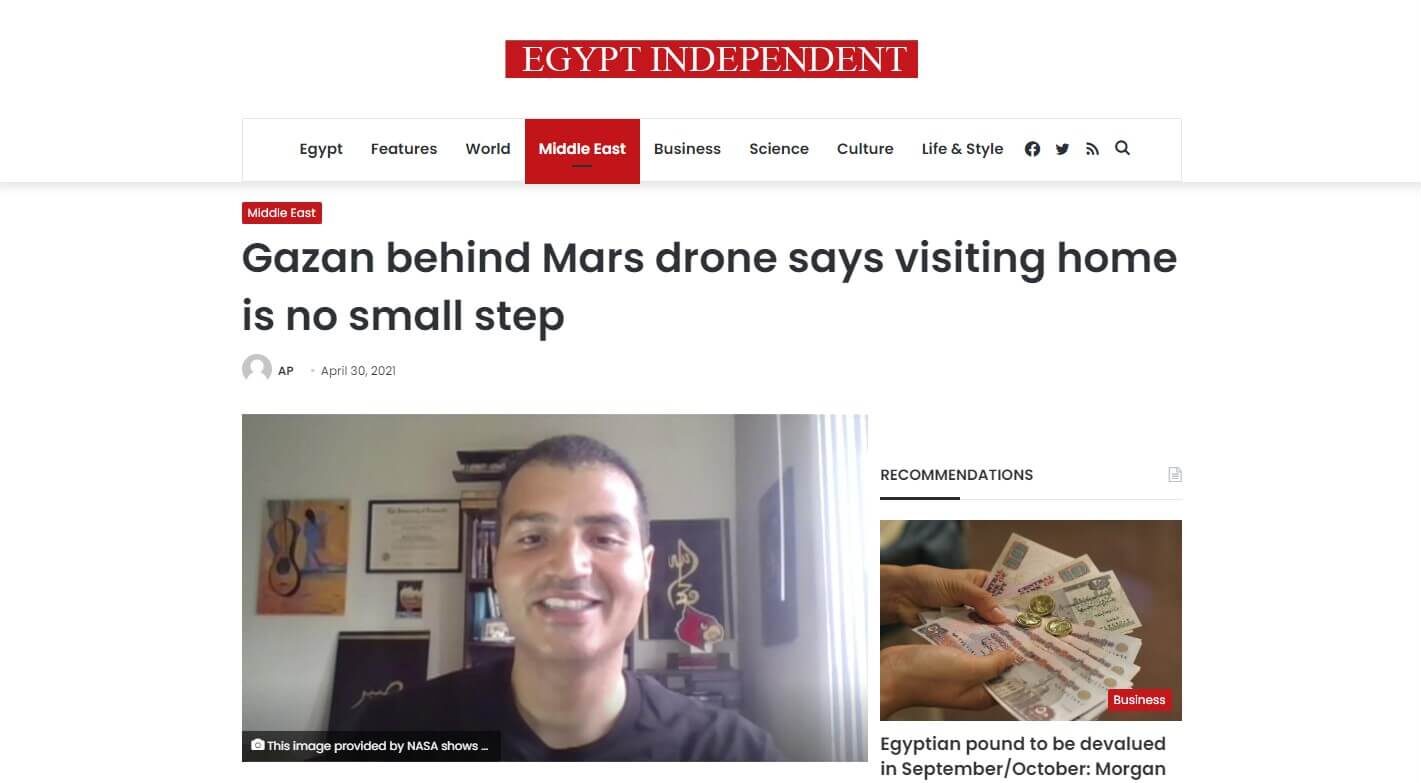Open the Egypt menu section
Screen dimensions: 1421x783
click(321, 149)
